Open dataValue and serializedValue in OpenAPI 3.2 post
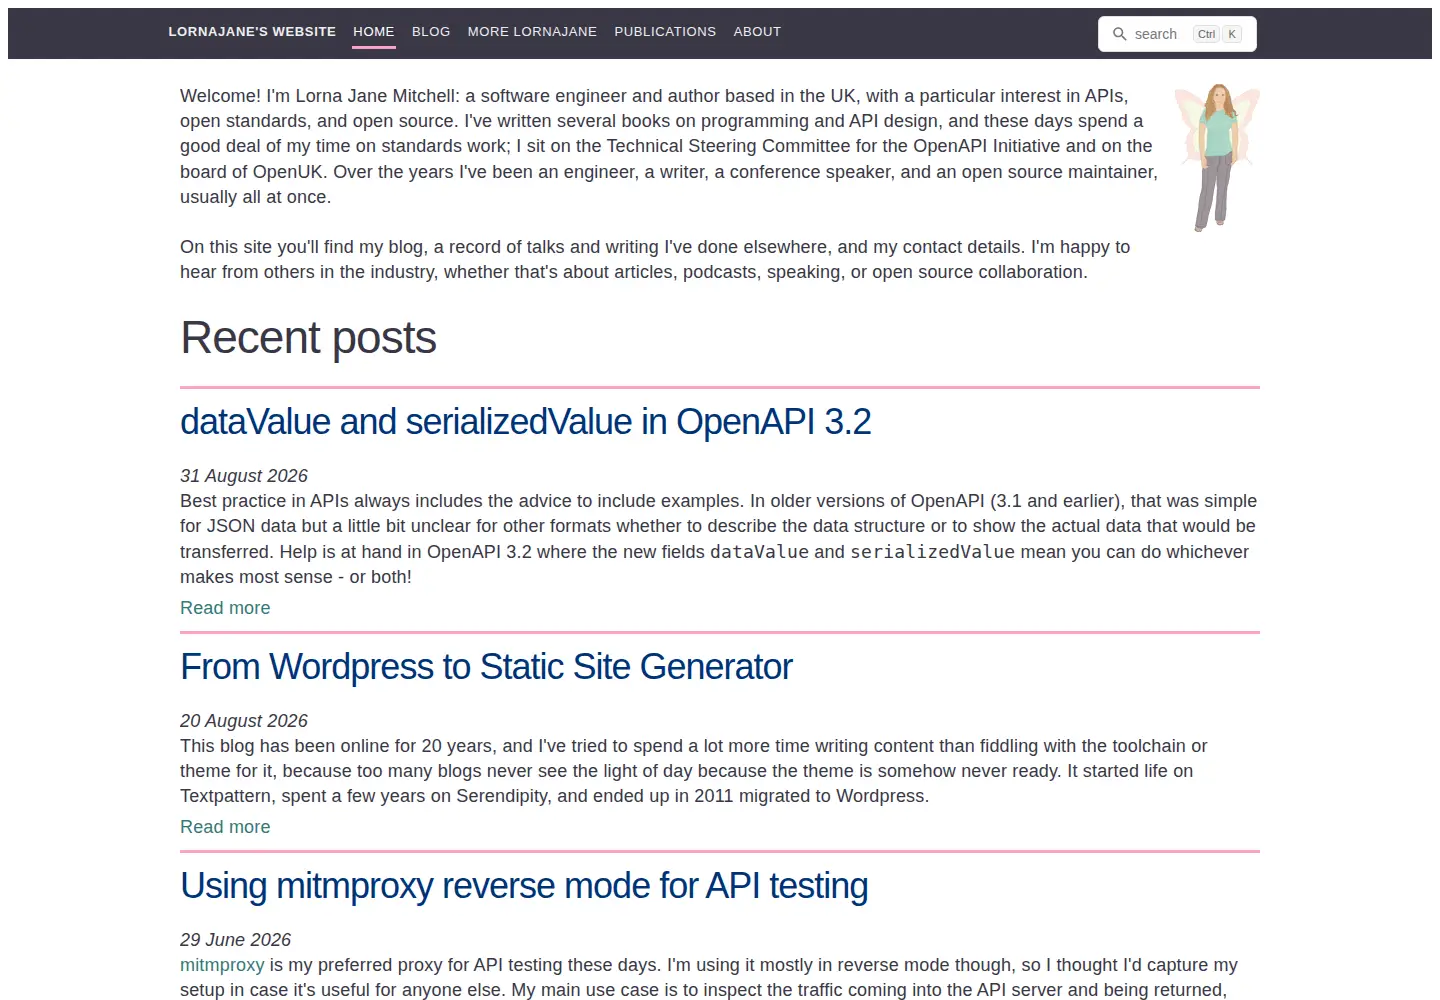 point(525,422)
